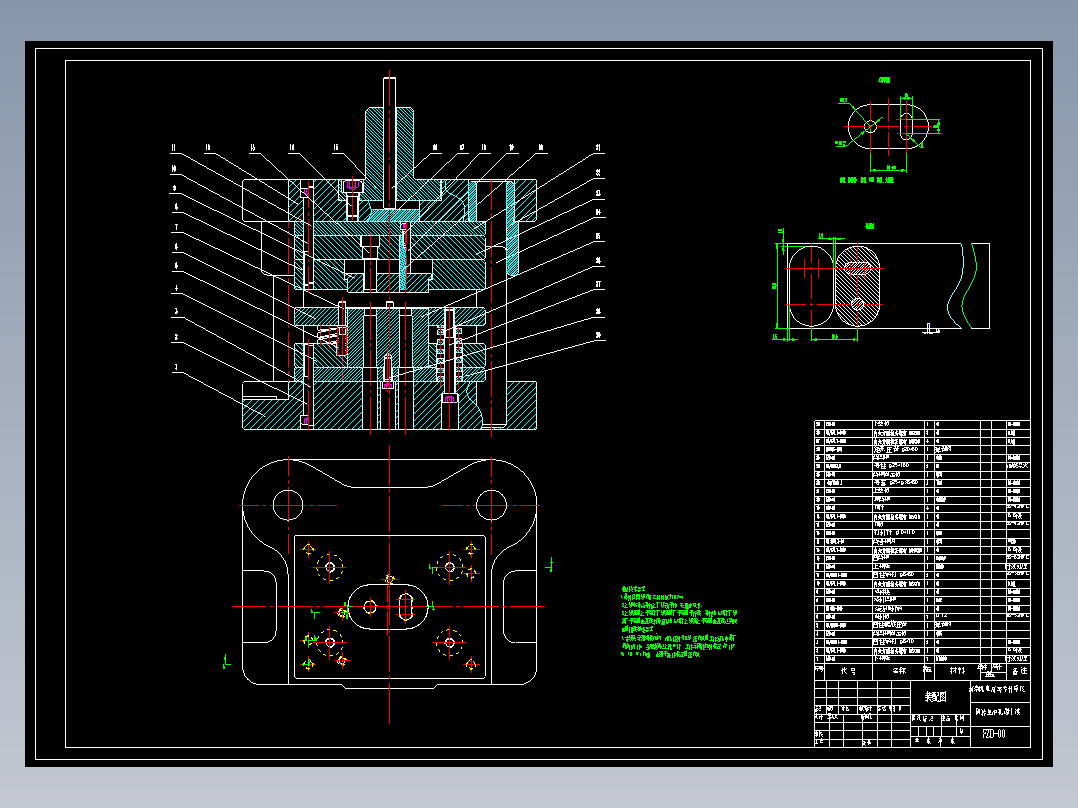Select the green technical requirements note block
The image size is (1078, 808).
[679, 623]
